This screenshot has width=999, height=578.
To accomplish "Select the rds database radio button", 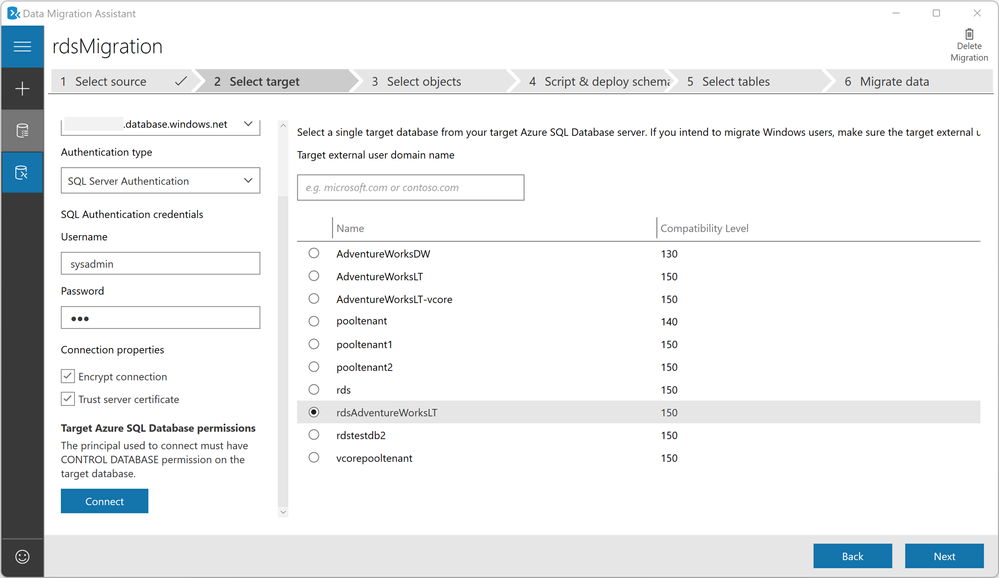I will (x=313, y=389).
